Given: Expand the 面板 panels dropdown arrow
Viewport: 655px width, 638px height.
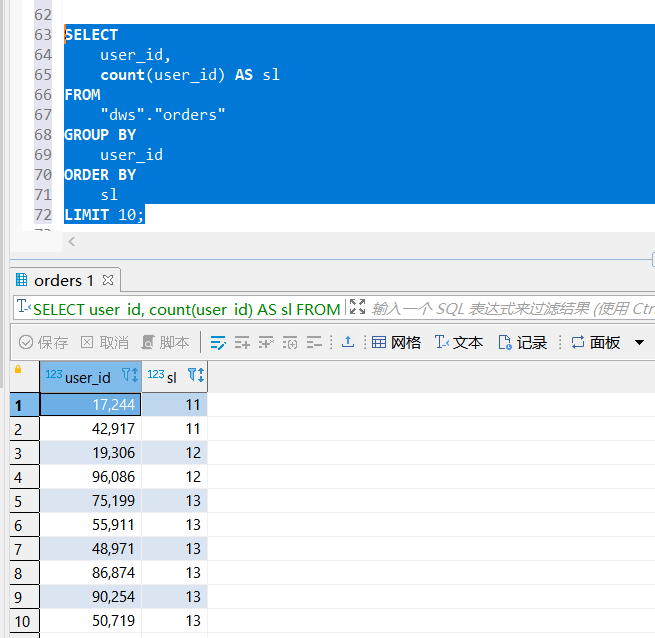Looking at the screenshot, I should [640, 342].
